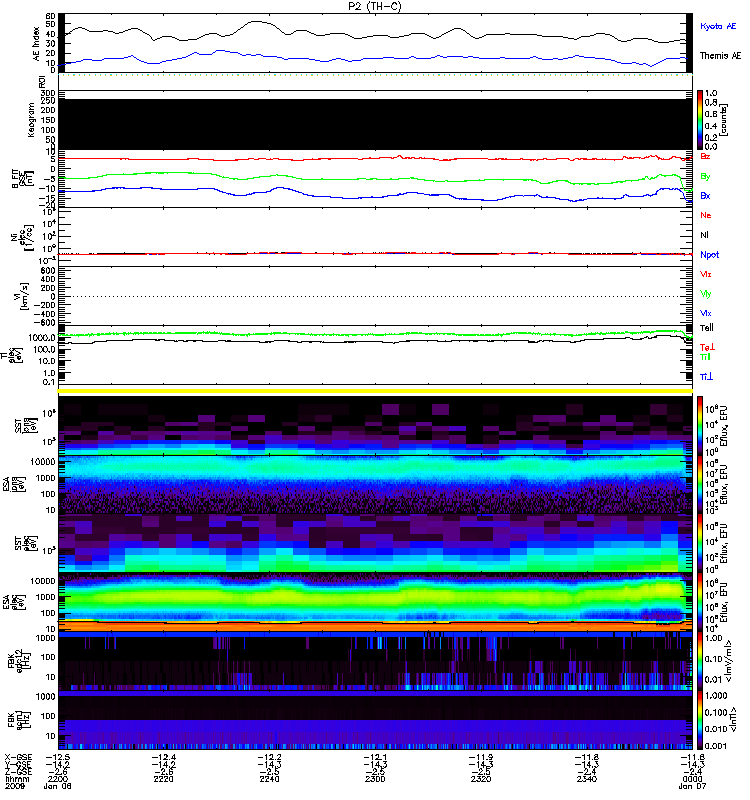This screenshot has width=750, height=800.
Task: Select the red Bz legend label
Action: click(x=705, y=156)
